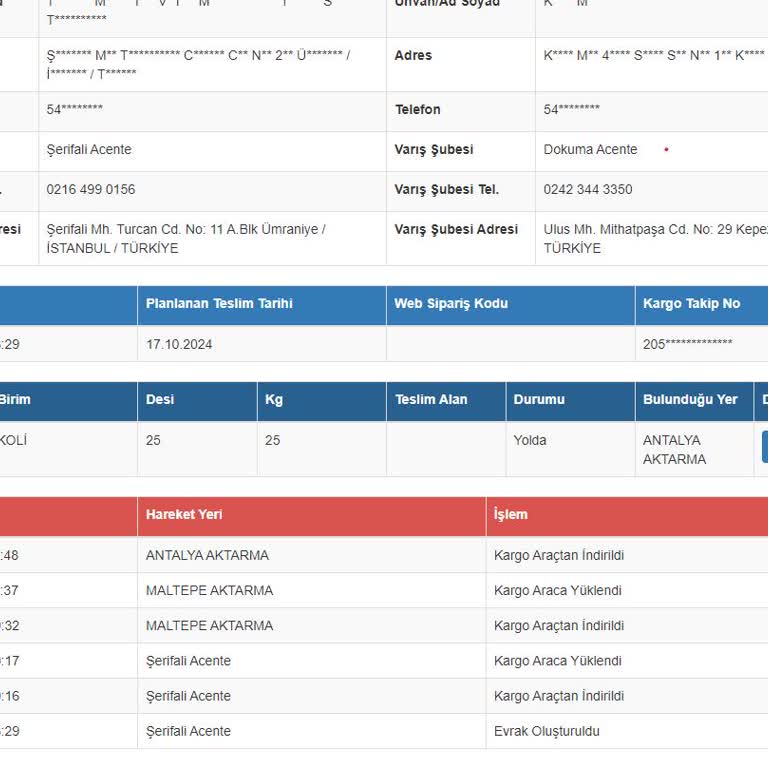Click the Yolda status cell
Viewport: 768px width, 768px height.
click(x=529, y=440)
